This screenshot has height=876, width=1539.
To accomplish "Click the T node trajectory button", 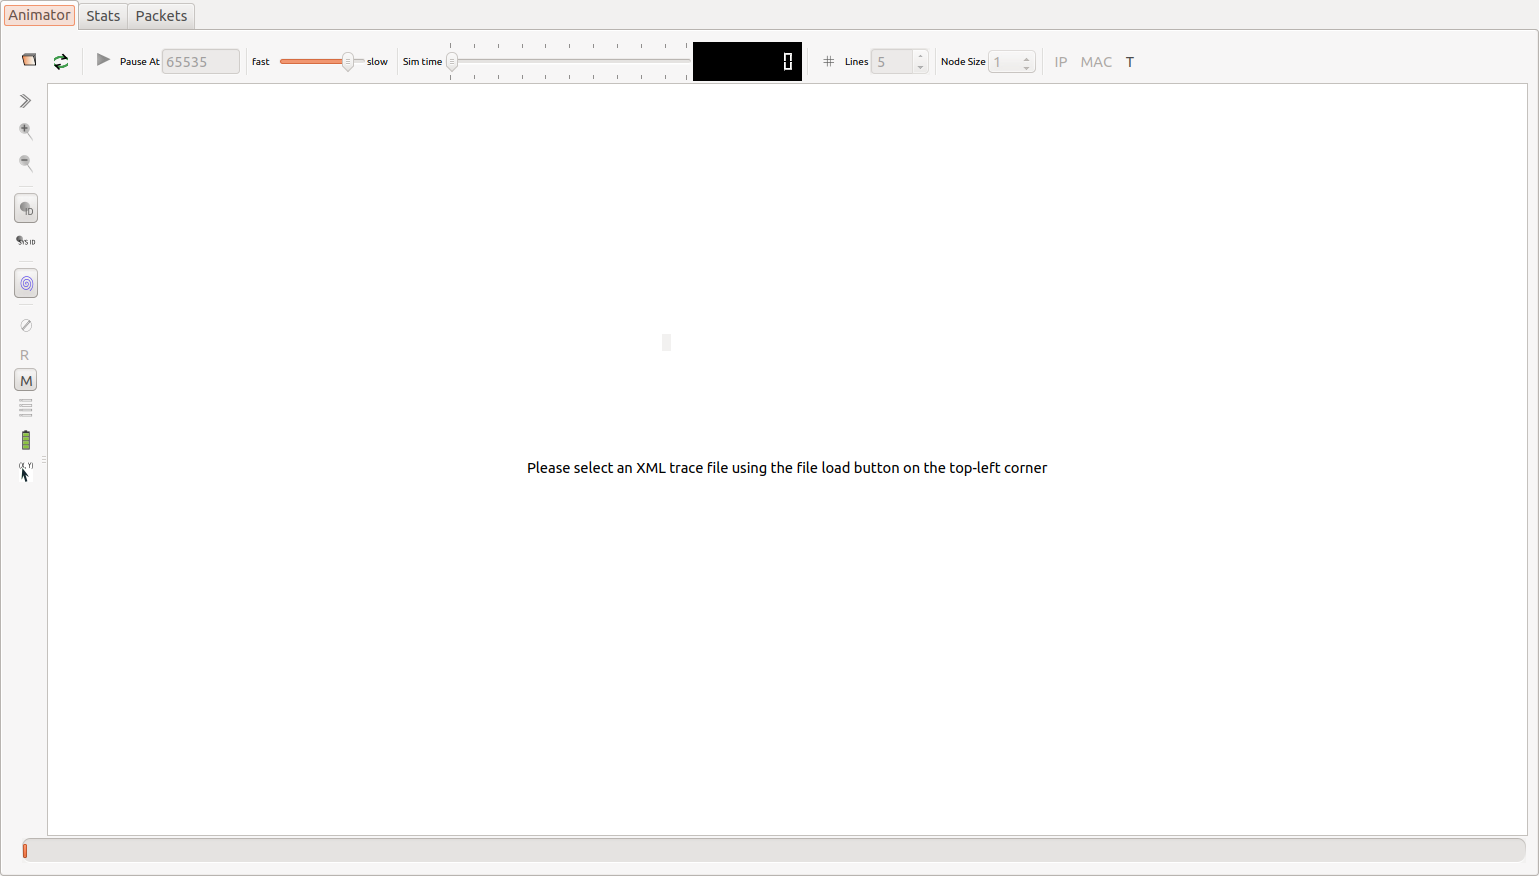I will click(x=1130, y=62).
